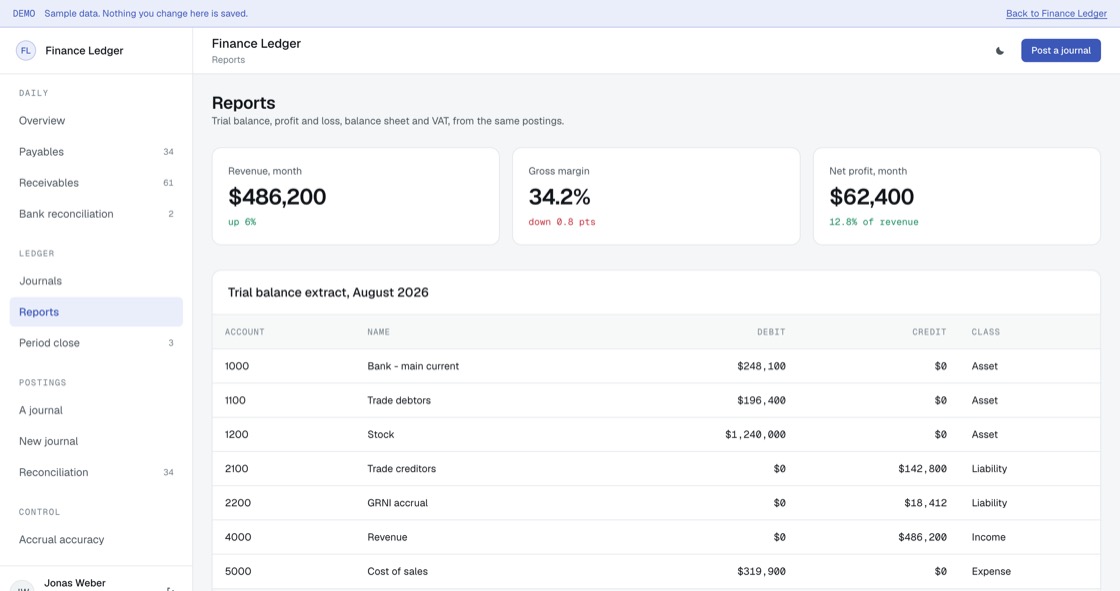The image size is (1120, 591).
Task: Follow the Back to Finance Ledger link
Action: point(1056,14)
